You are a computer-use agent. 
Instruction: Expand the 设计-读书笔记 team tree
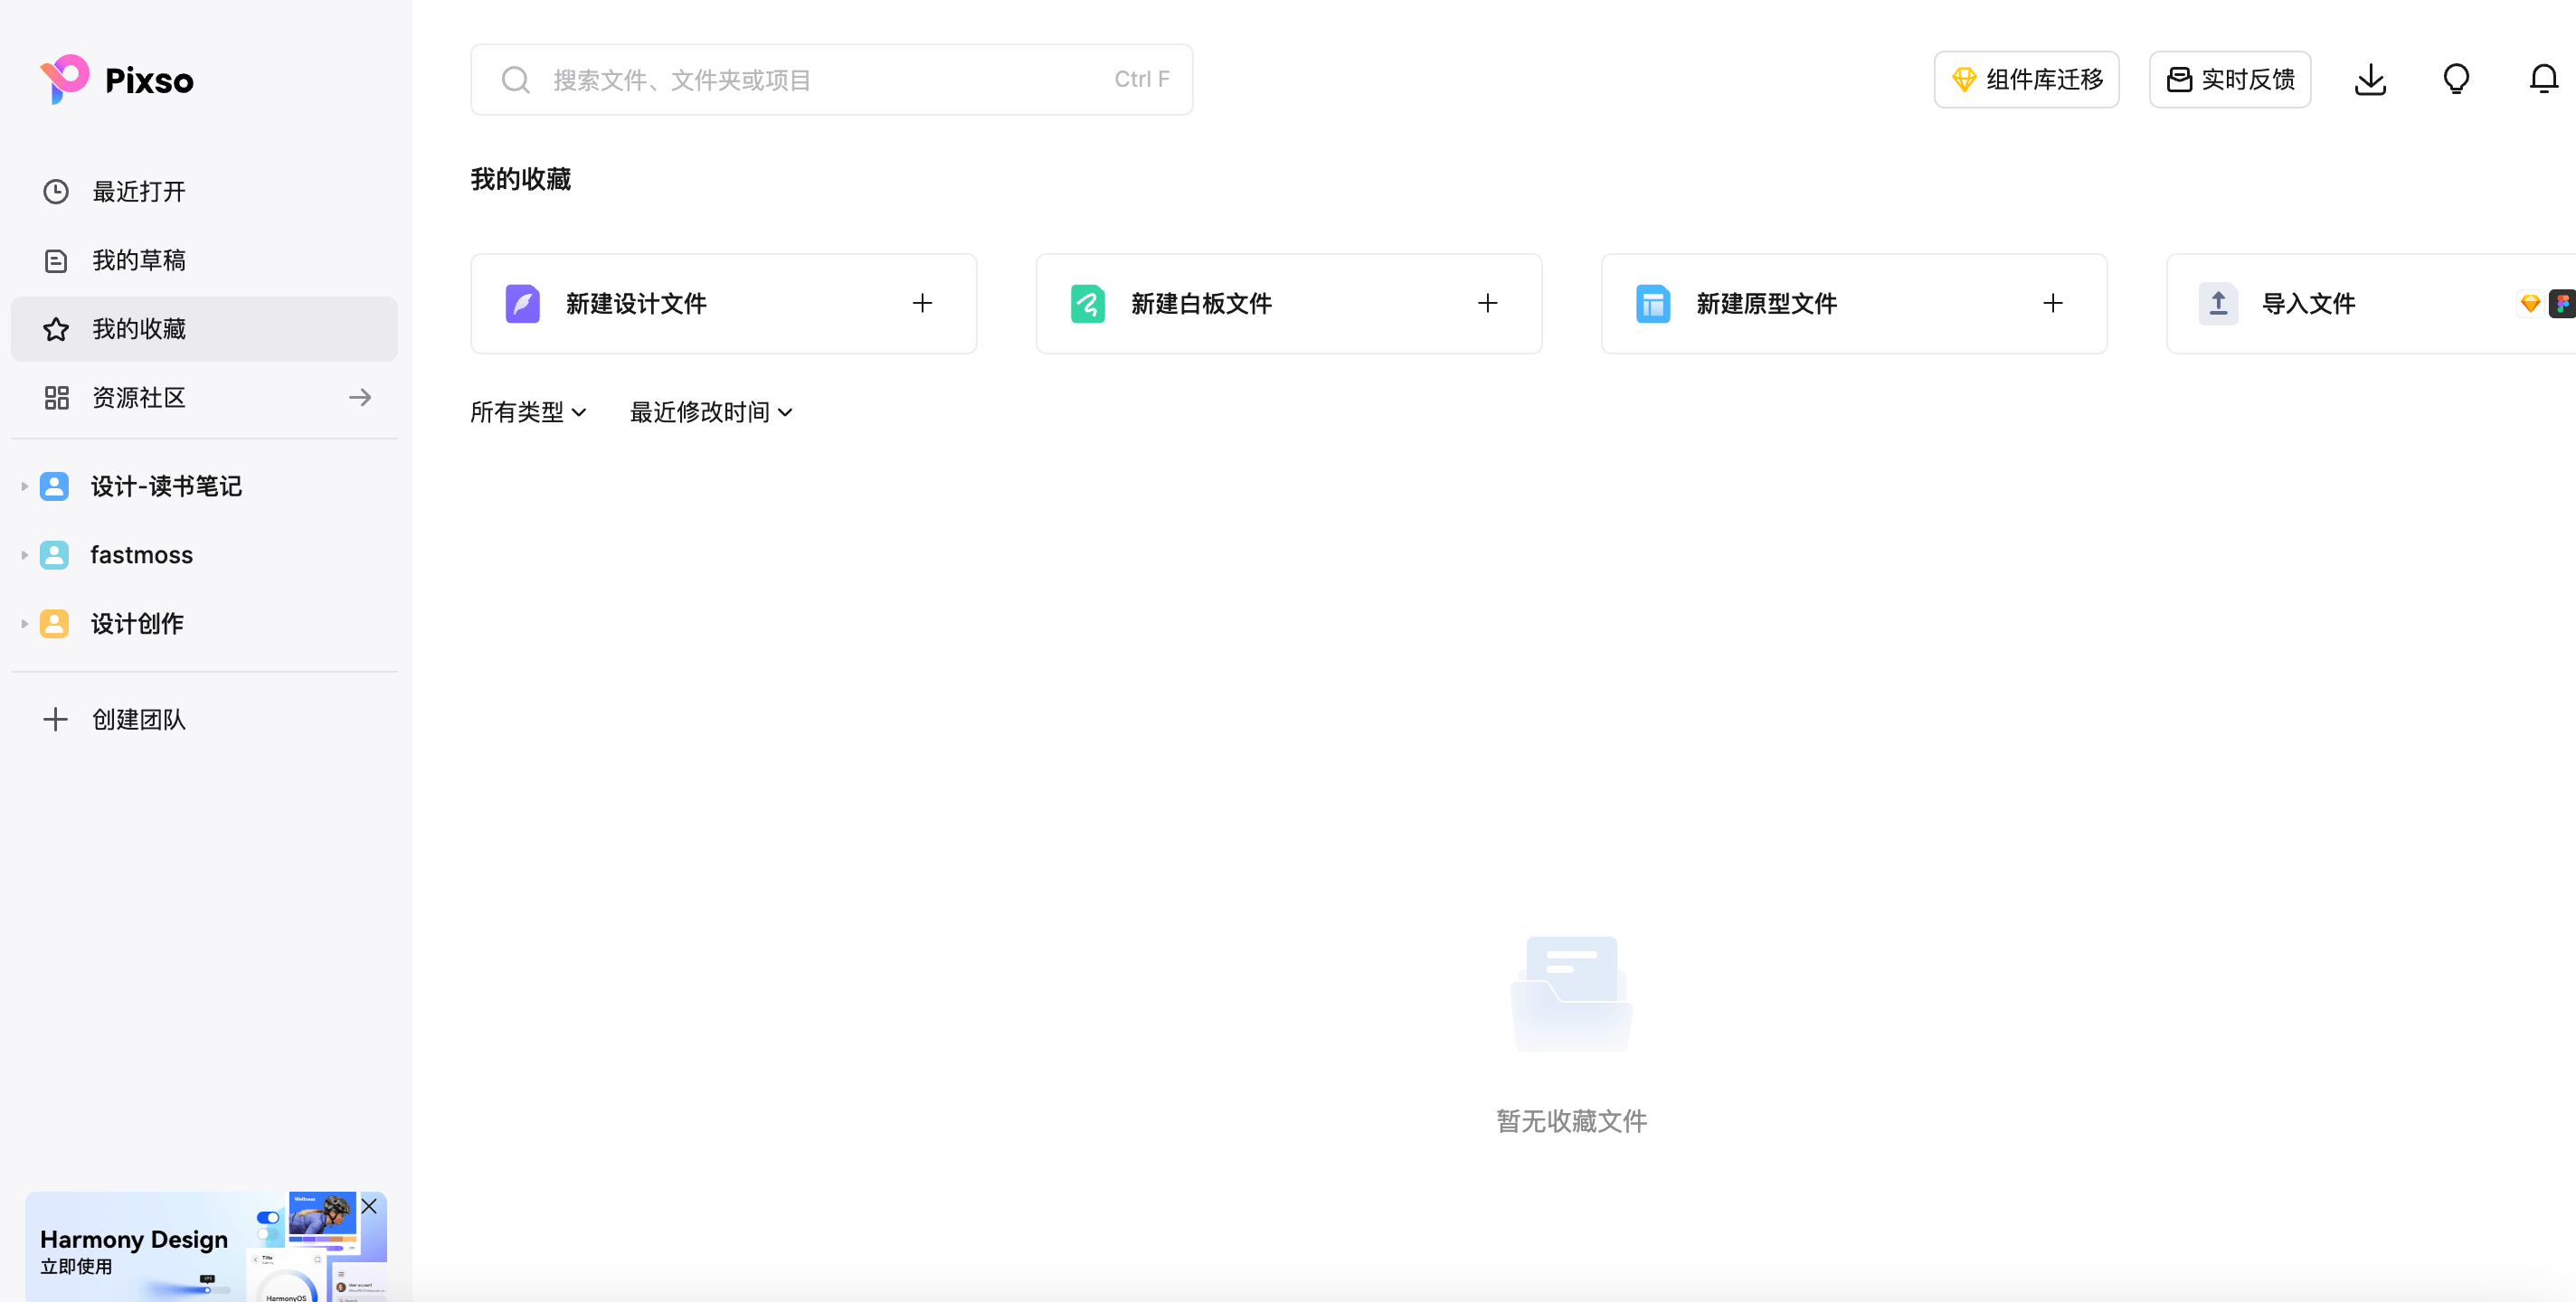click(x=24, y=486)
